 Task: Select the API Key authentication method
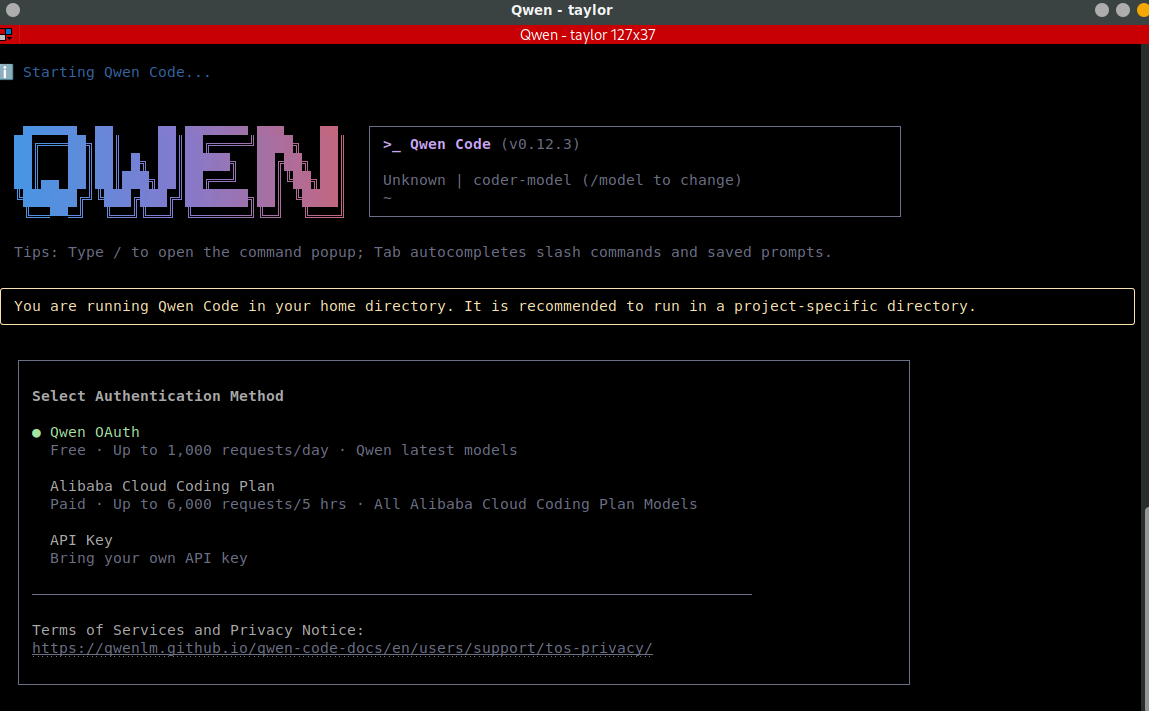pos(81,540)
